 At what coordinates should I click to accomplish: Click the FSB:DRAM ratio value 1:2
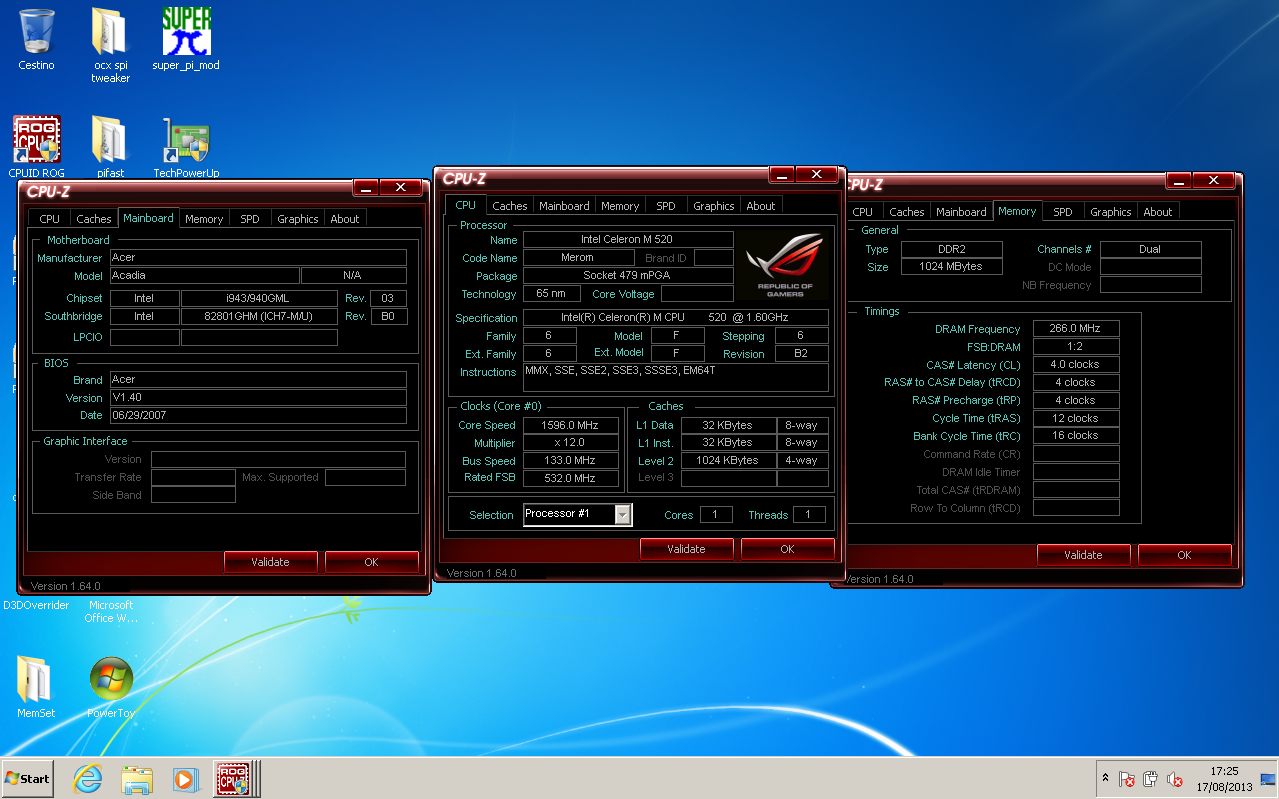pyautogui.click(x=1076, y=347)
